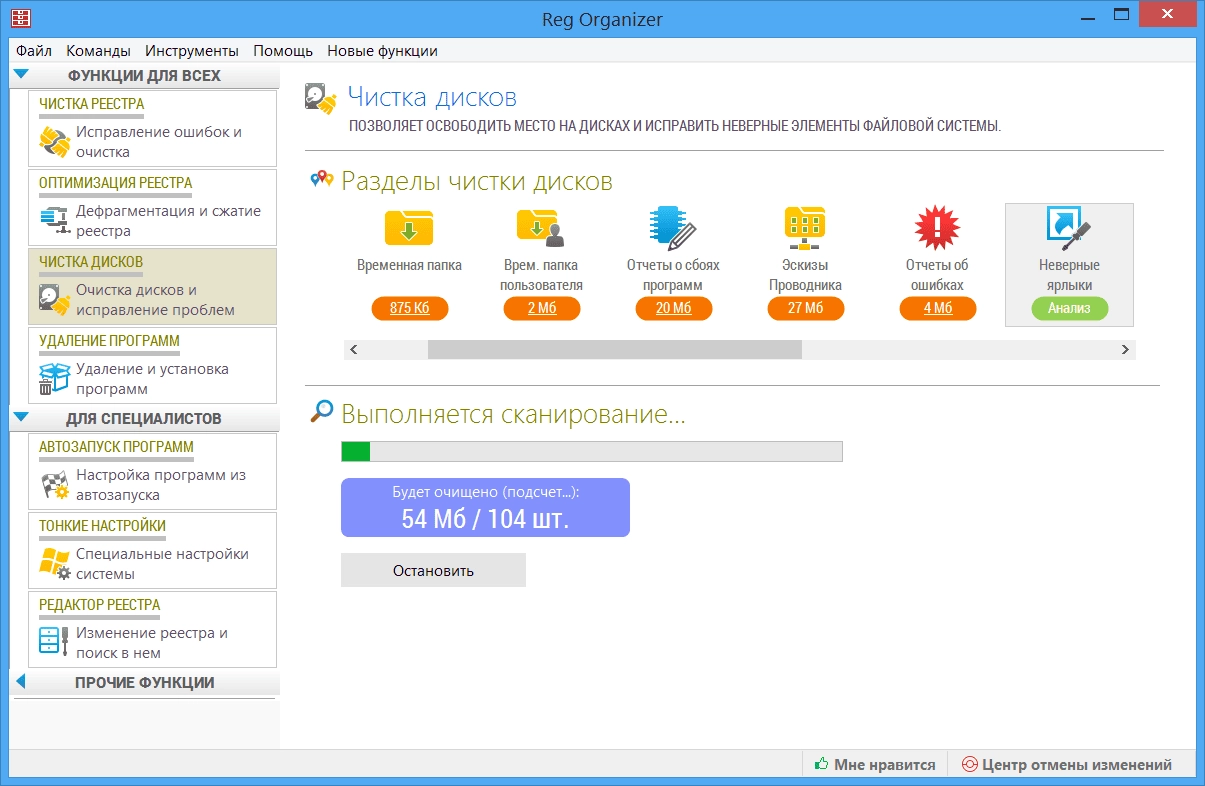Click the invalid shortcuts icon
The image size is (1205, 786).
pos(1069,228)
